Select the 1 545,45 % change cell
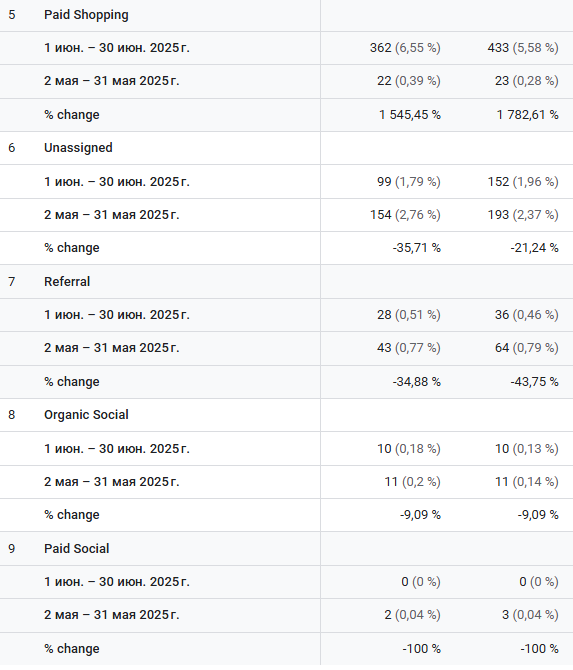 [x=409, y=115]
